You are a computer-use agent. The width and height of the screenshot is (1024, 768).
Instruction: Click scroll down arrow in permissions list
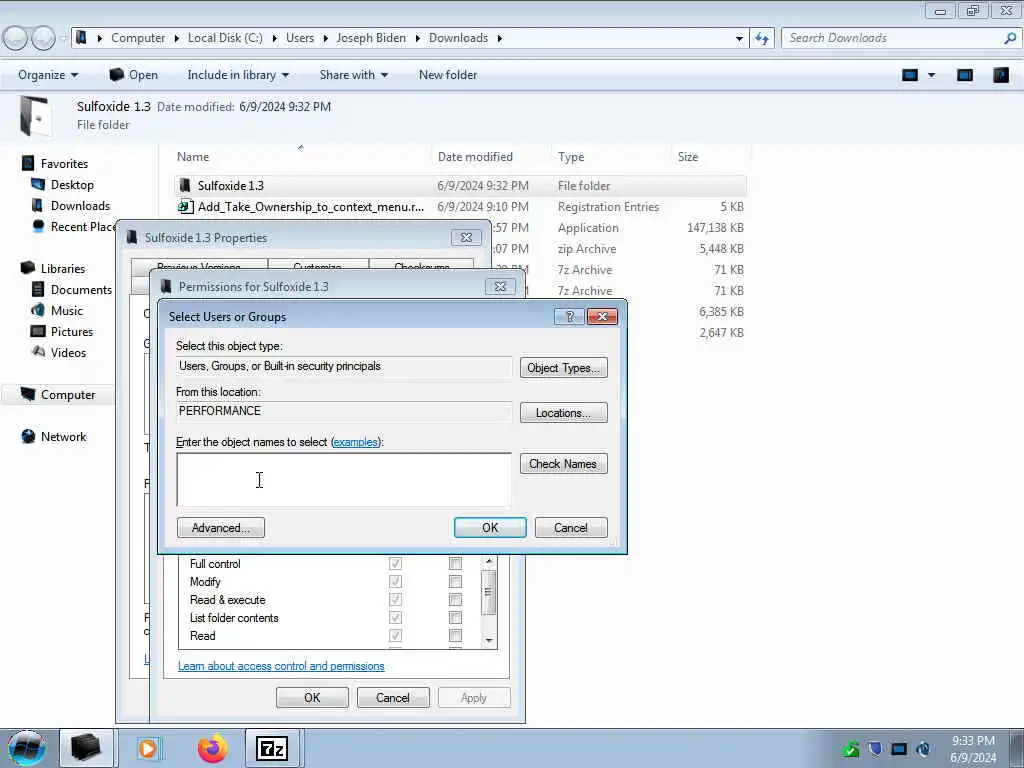(x=489, y=641)
